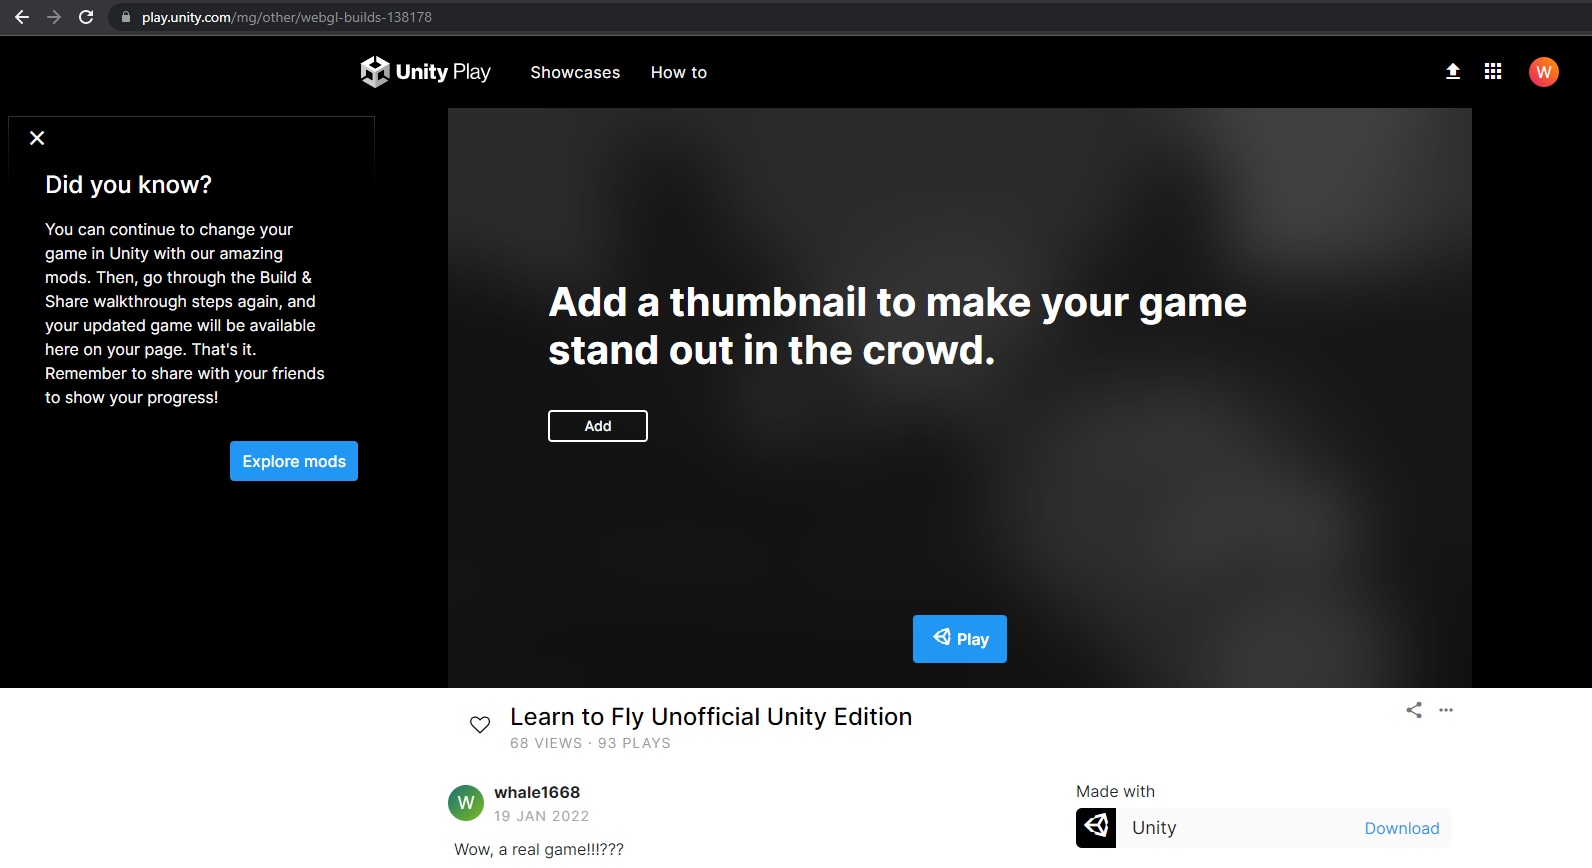
Task: Click whale1668's green avatar
Action: coord(466,803)
